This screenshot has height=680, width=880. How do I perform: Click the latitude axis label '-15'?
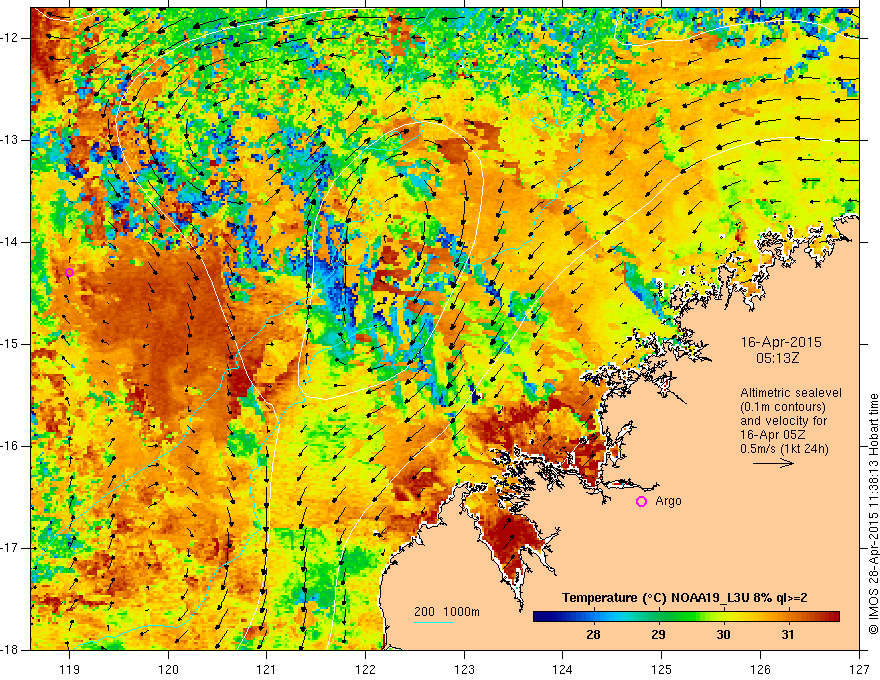click(x=10, y=344)
